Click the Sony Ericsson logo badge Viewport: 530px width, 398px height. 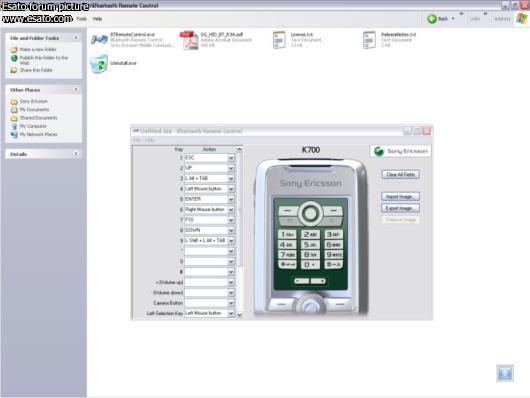click(401, 151)
